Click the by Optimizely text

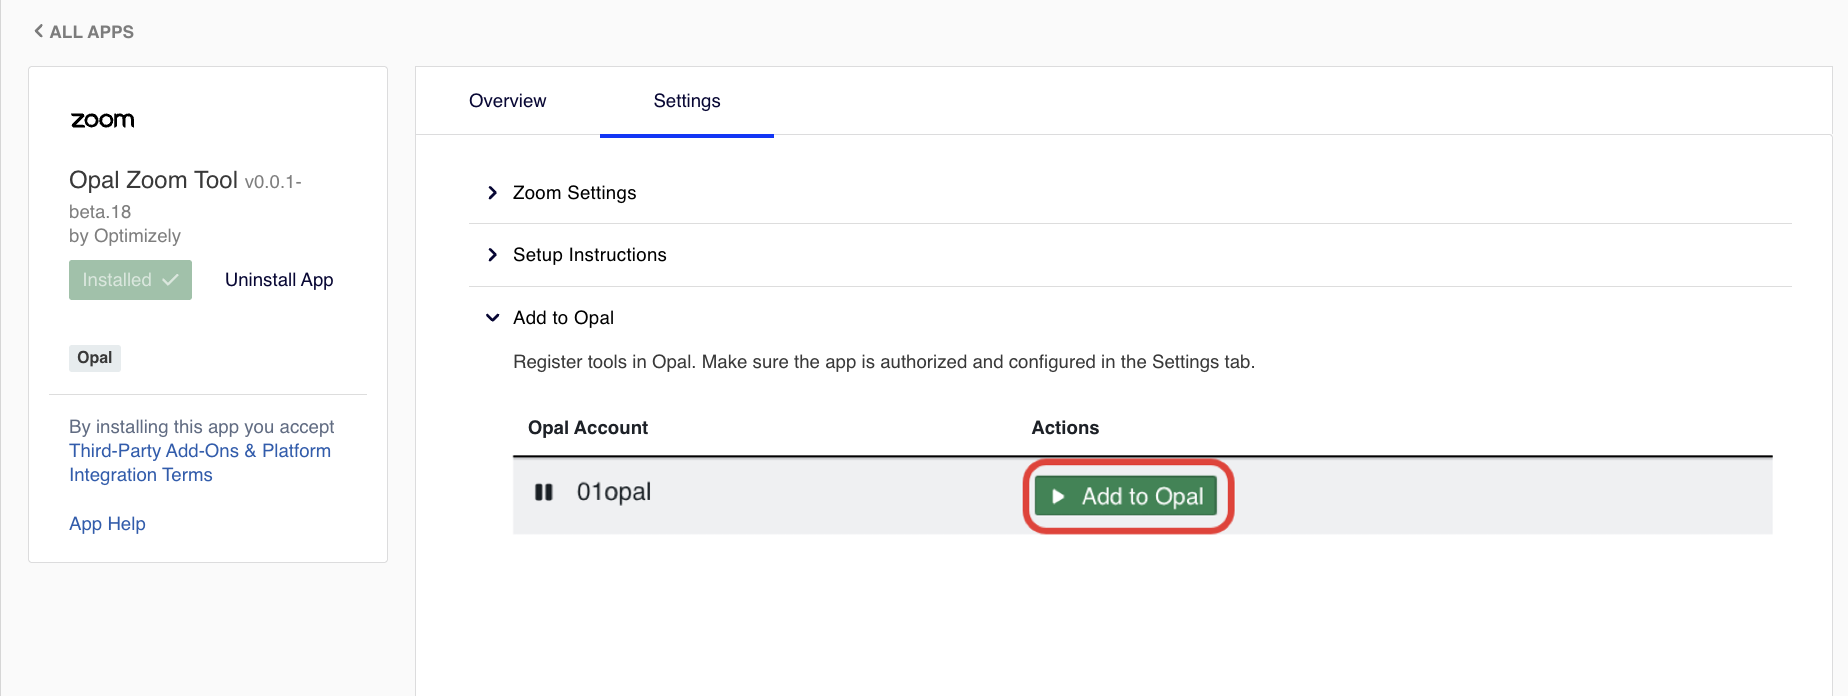(125, 236)
